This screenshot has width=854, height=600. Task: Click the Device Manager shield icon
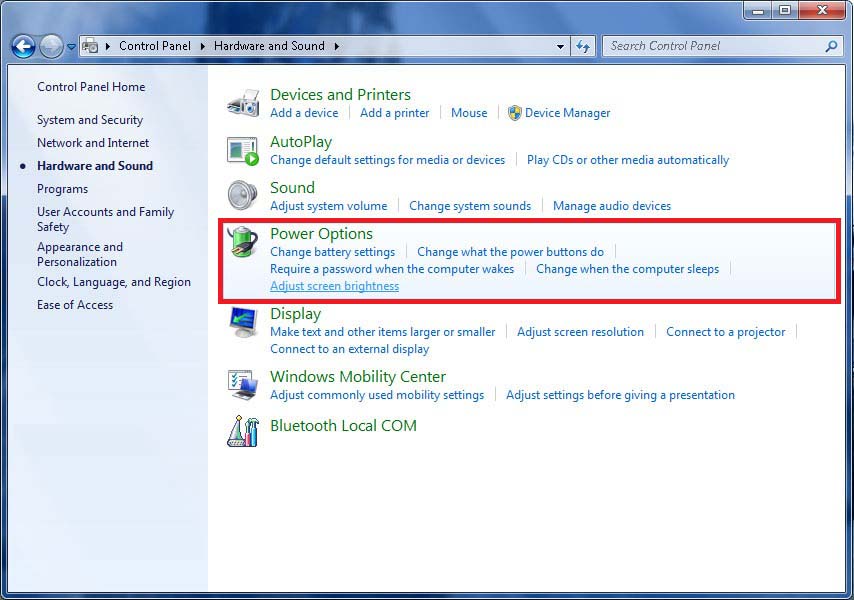(514, 113)
